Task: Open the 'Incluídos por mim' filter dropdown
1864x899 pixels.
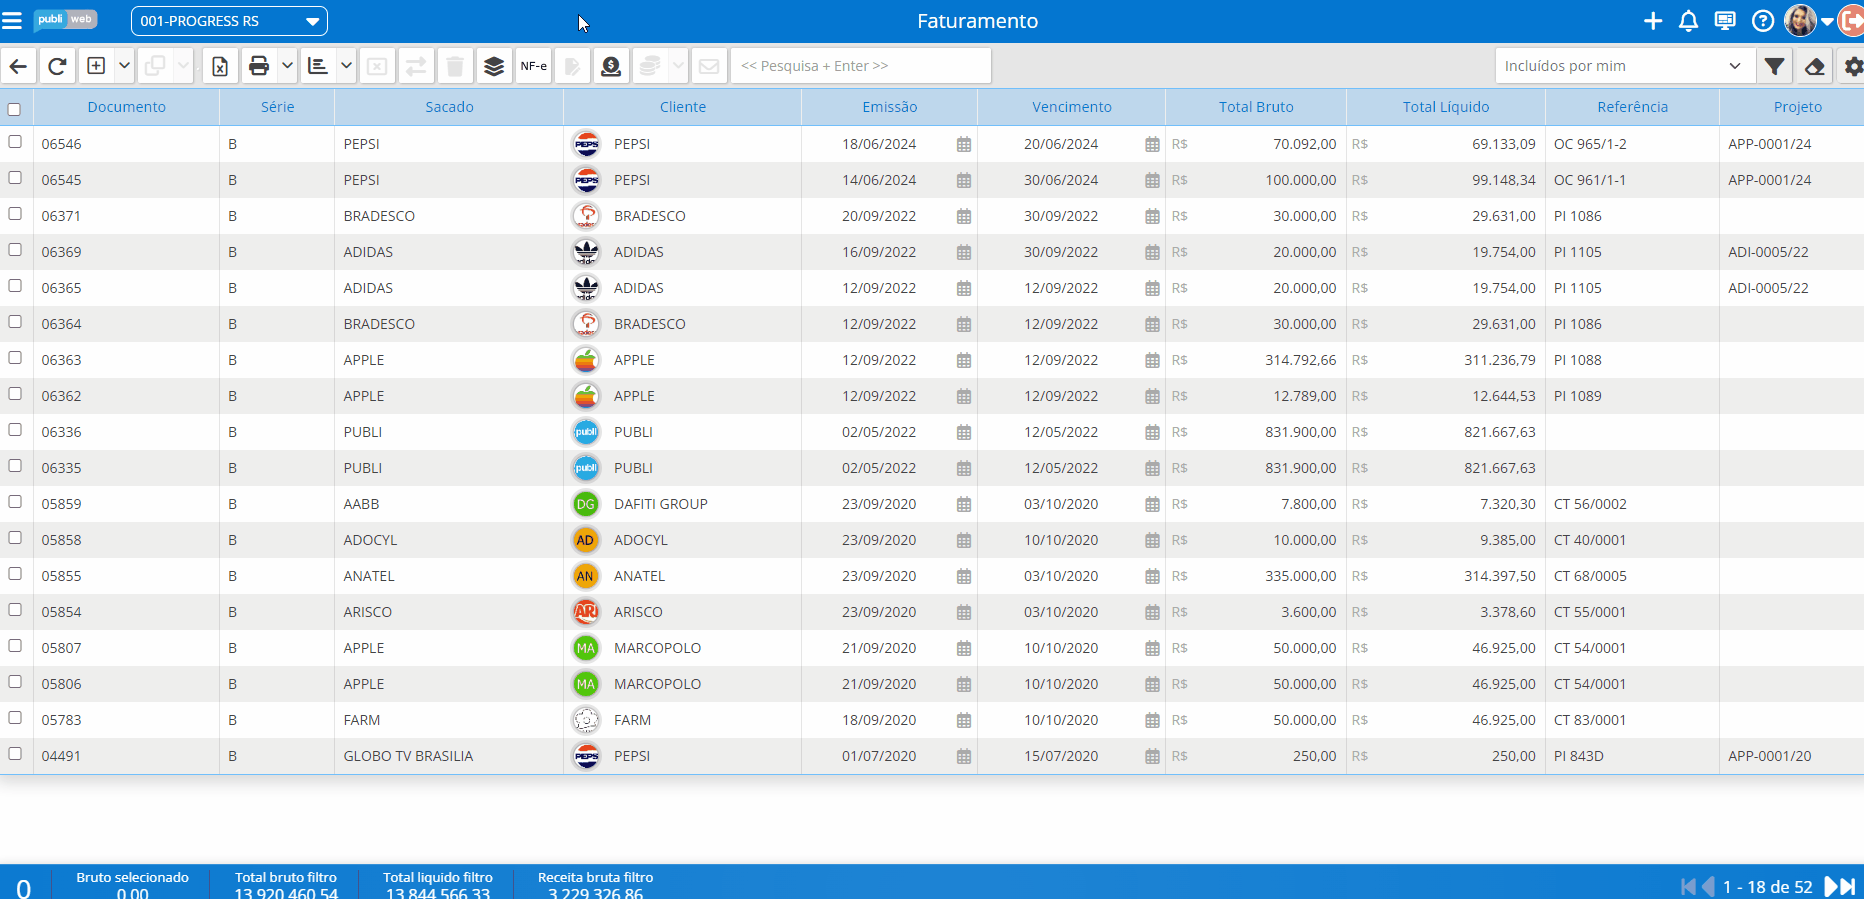Action: click(x=1625, y=66)
